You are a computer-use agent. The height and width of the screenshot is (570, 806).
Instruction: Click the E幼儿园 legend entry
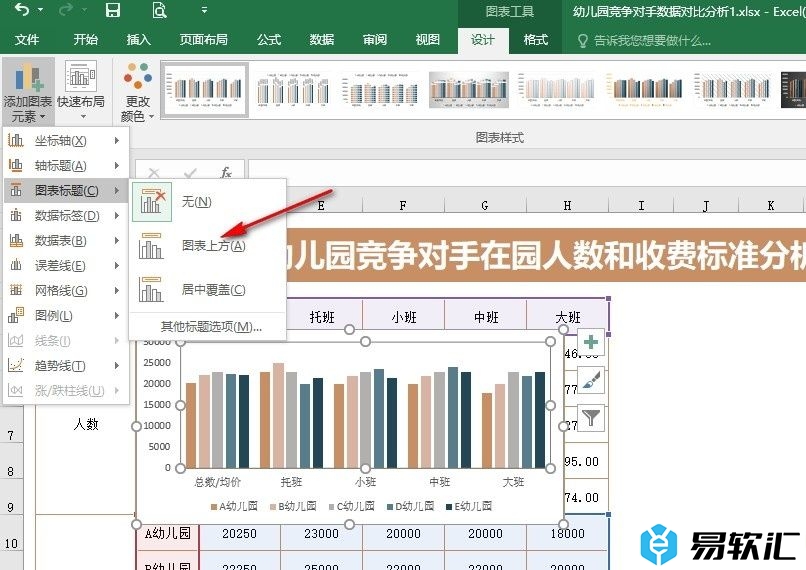(x=469, y=506)
